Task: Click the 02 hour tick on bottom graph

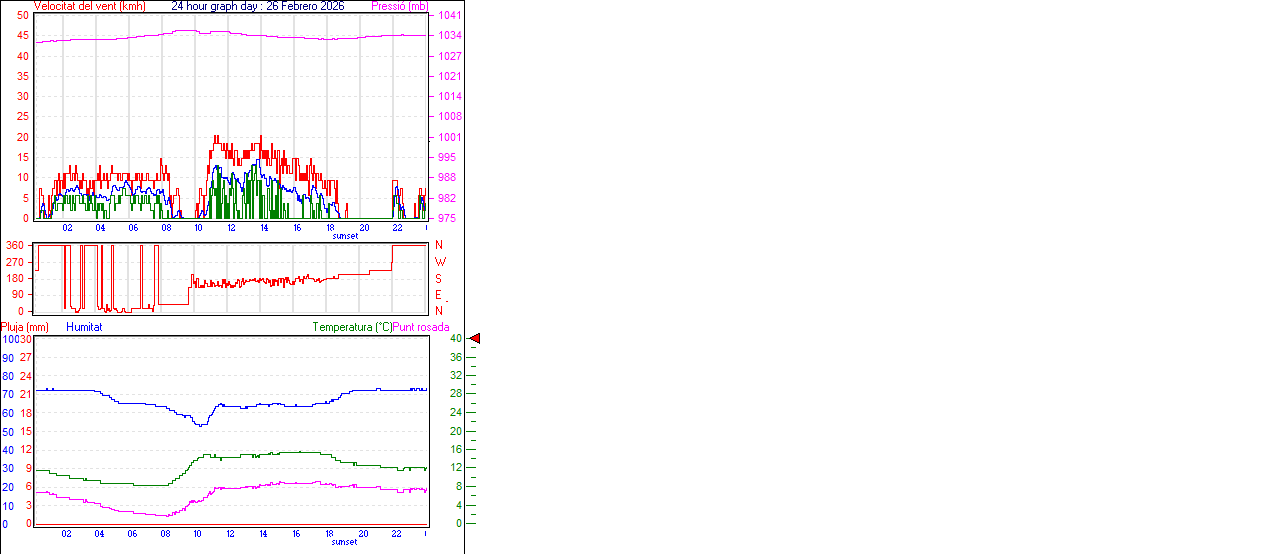Action: 67,534
